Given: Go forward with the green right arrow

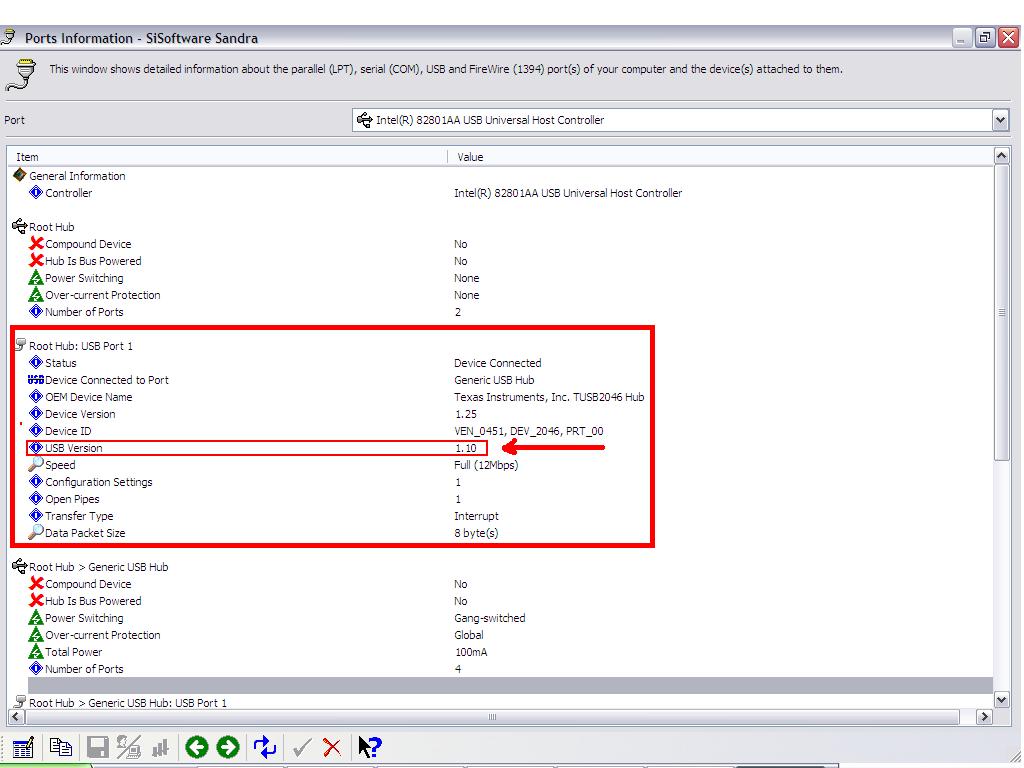Looking at the screenshot, I should pyautogui.click(x=228, y=746).
